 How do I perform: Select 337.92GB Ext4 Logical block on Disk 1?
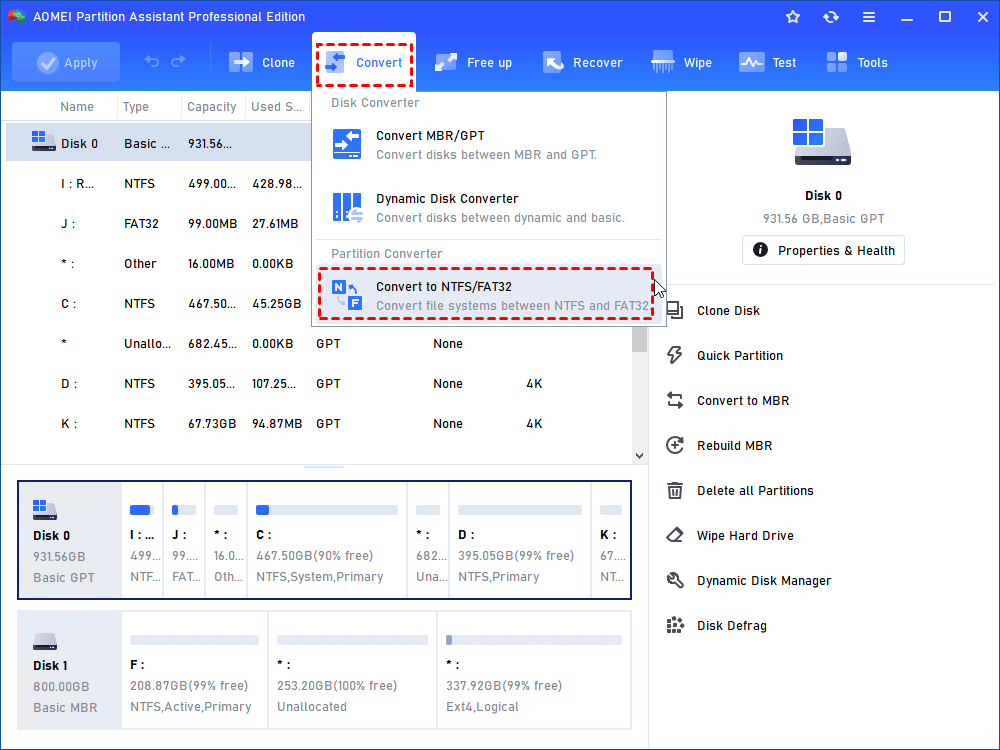tap(534, 670)
